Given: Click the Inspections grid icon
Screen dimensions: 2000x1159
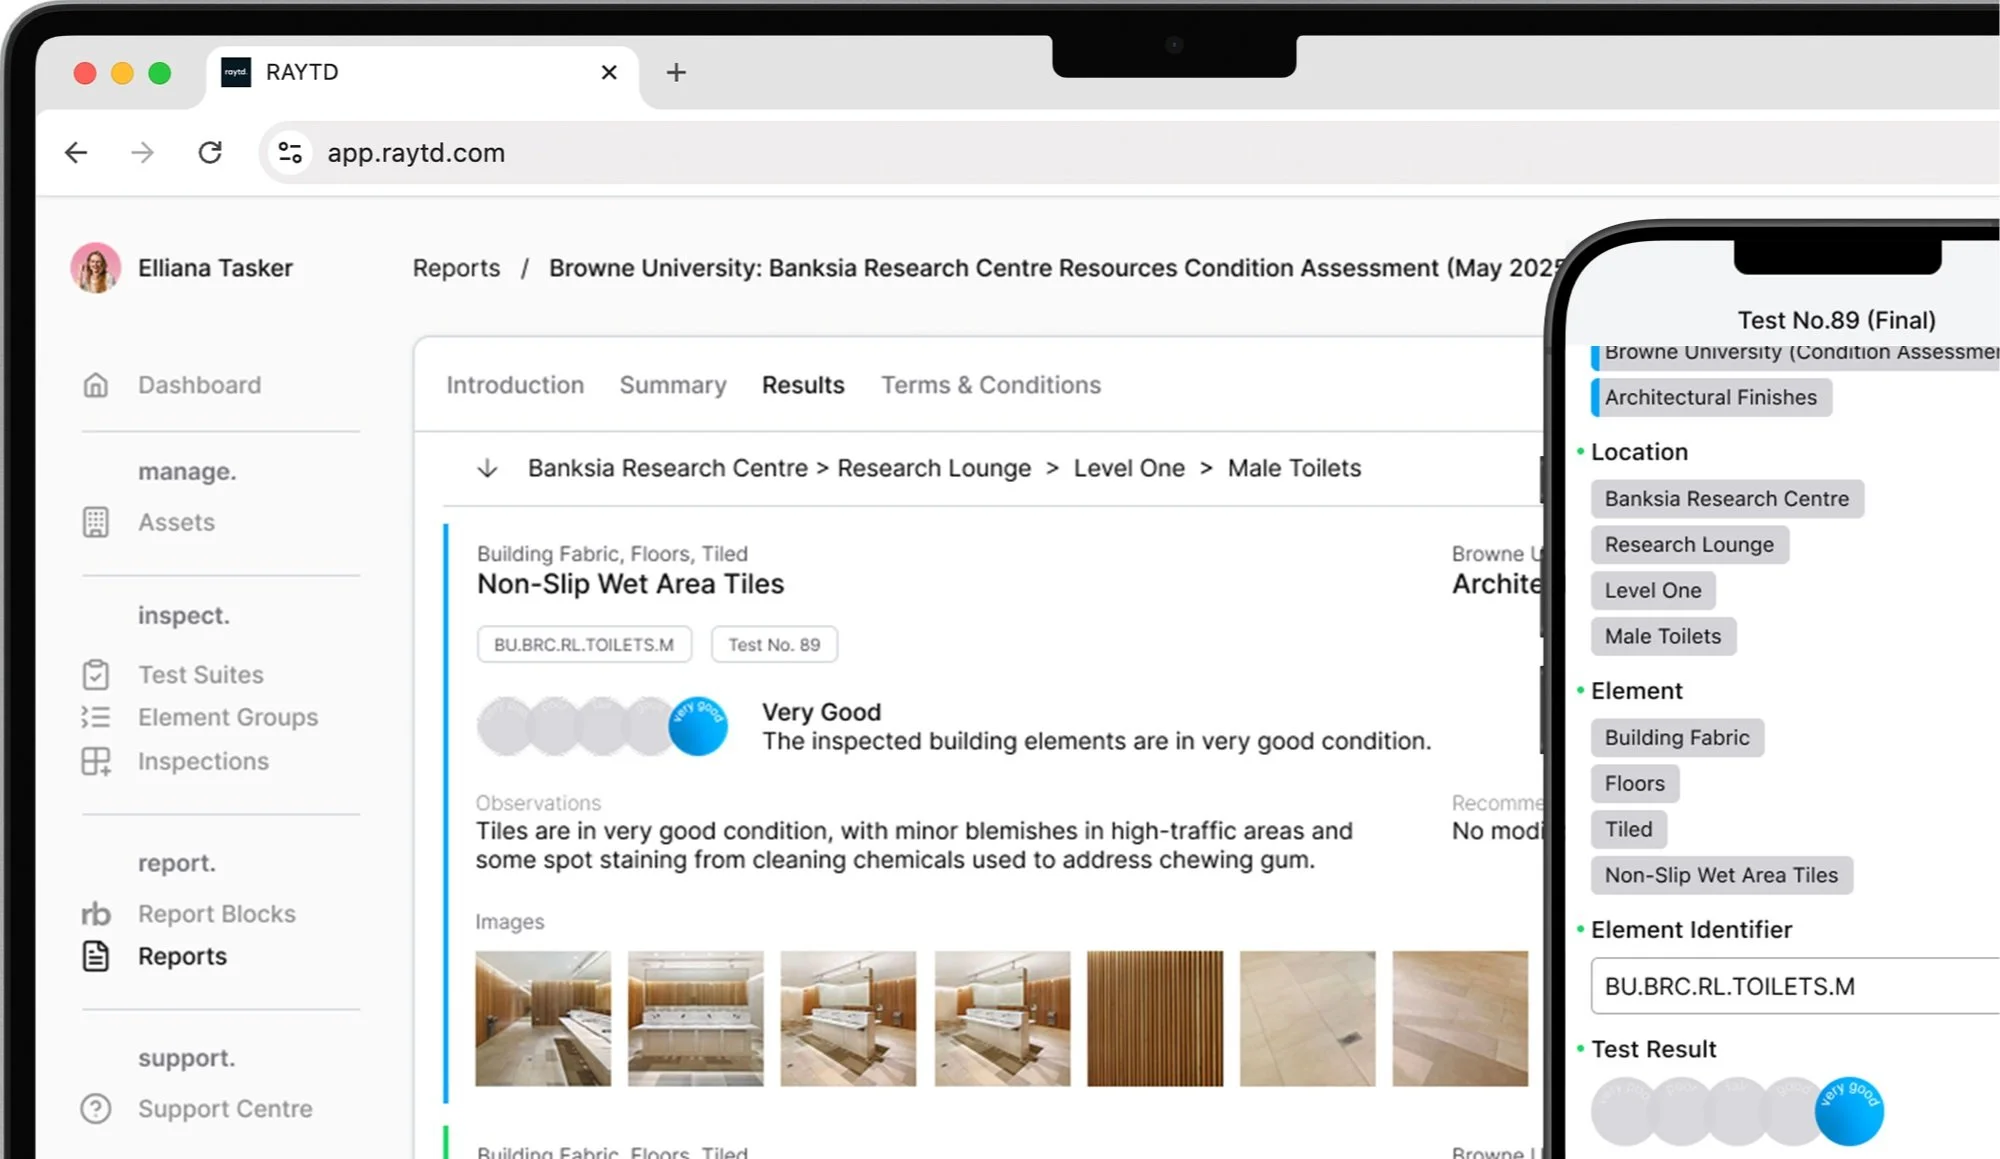Looking at the screenshot, I should point(95,761).
